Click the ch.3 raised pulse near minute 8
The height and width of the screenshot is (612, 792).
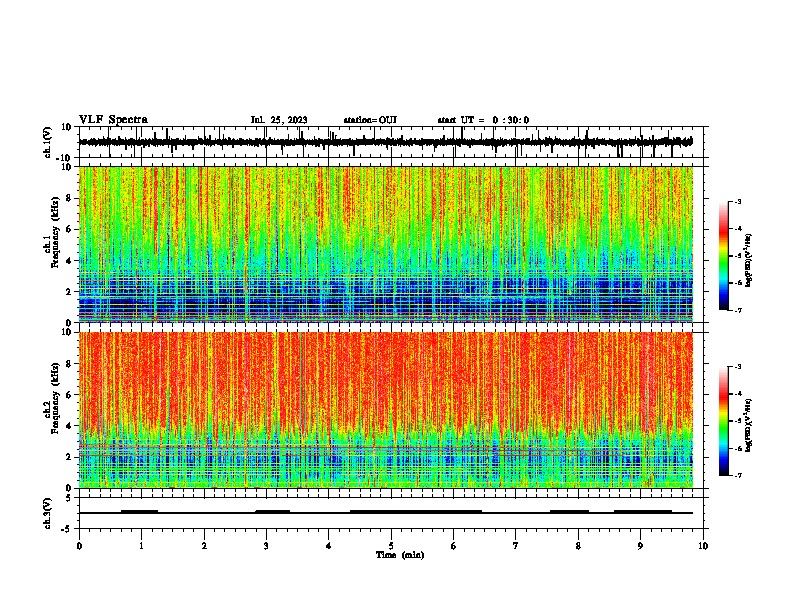(x=569, y=511)
